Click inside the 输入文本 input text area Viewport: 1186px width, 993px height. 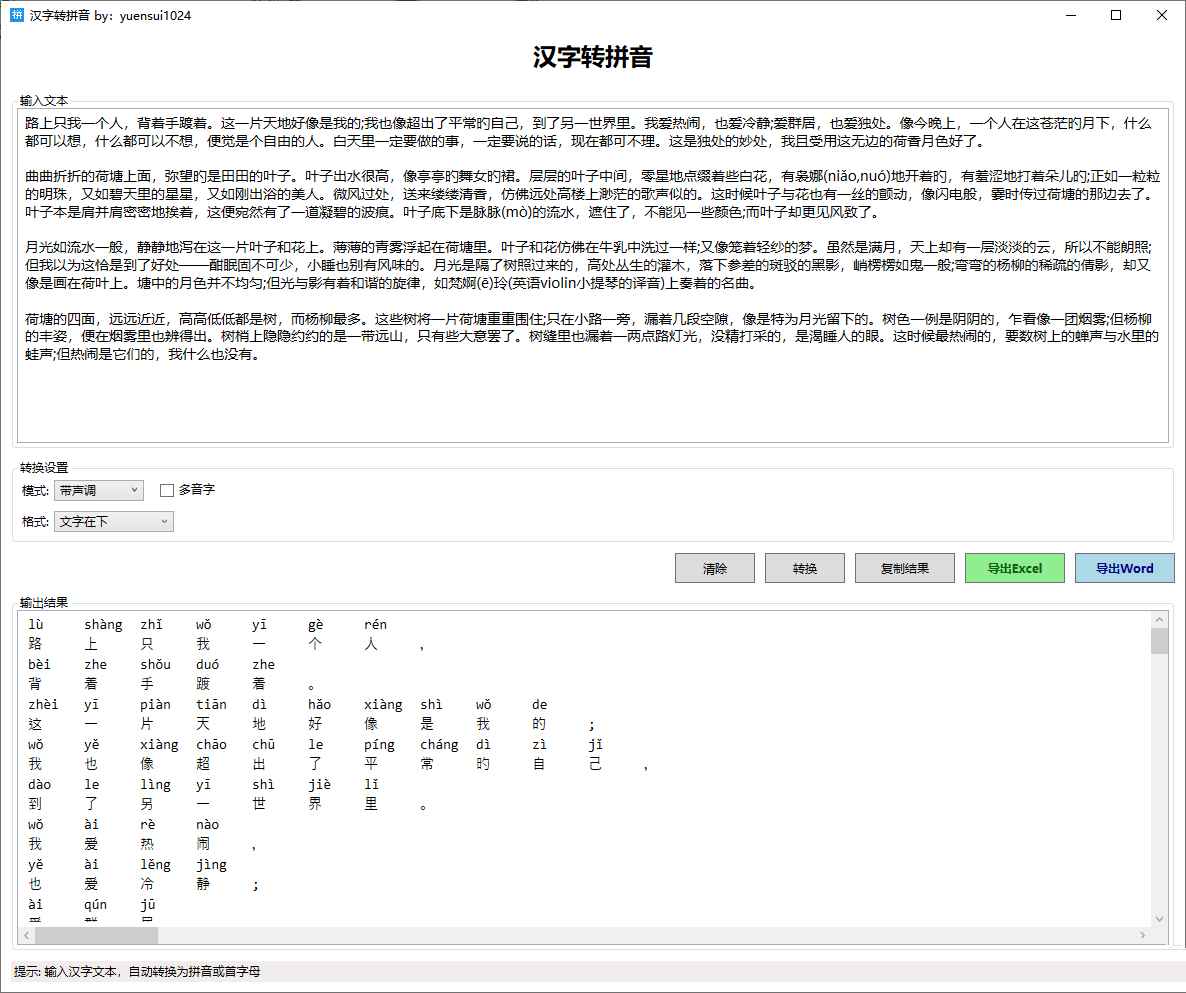click(590, 280)
